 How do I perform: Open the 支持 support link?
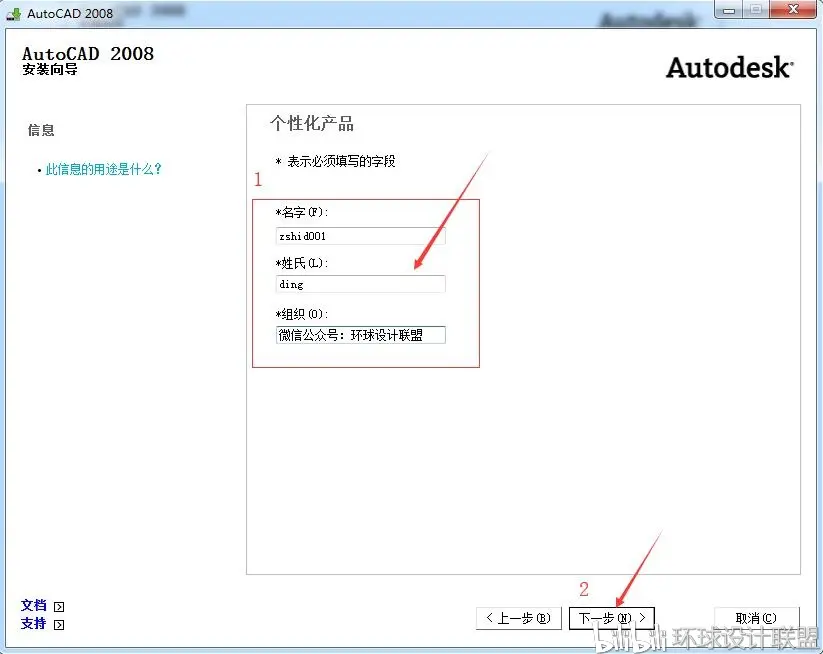click(x=34, y=624)
